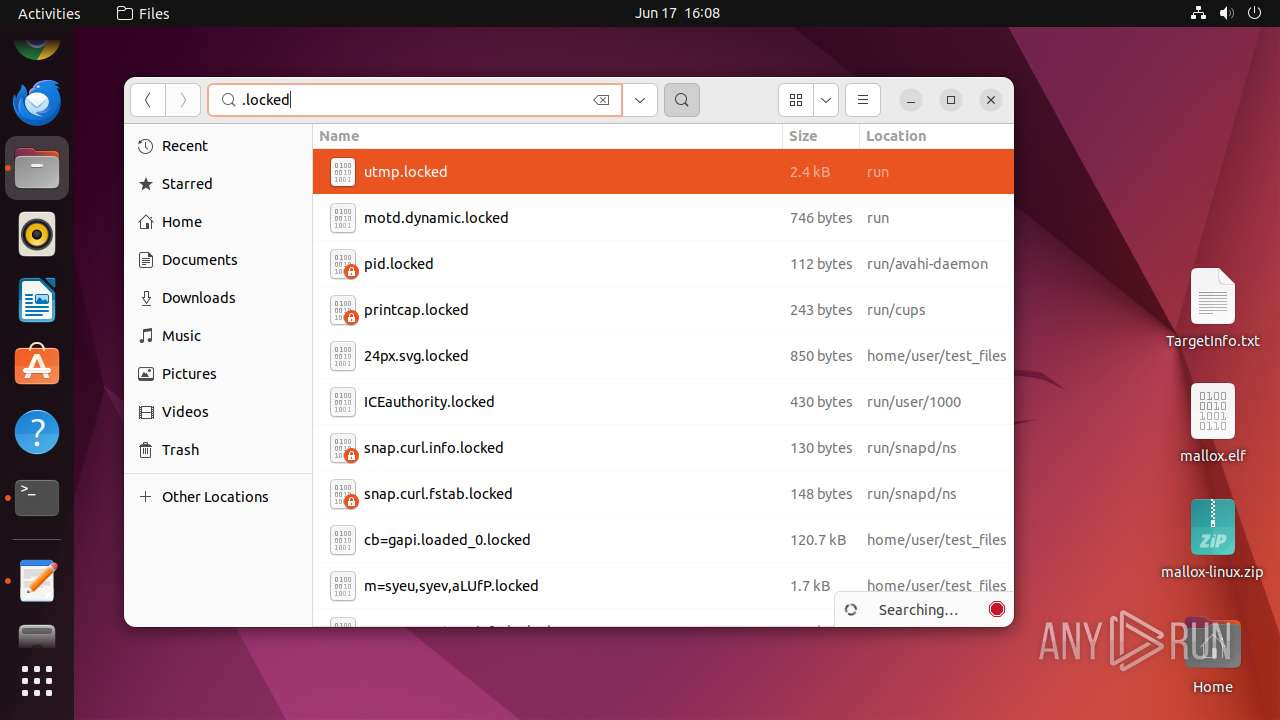Select the motd.dynamic.locked file icon

point(343,218)
